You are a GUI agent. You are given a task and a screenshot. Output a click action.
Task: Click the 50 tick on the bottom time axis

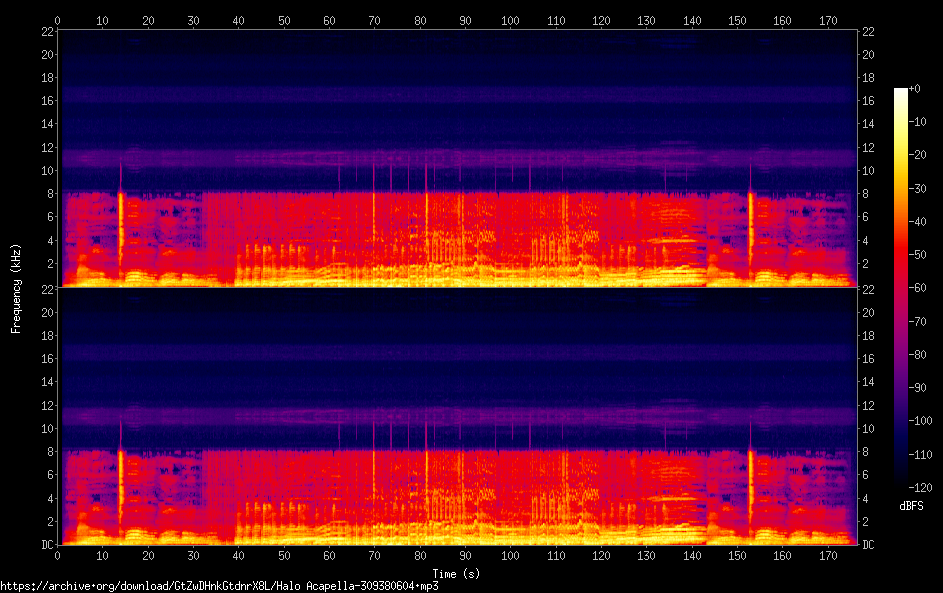click(284, 554)
